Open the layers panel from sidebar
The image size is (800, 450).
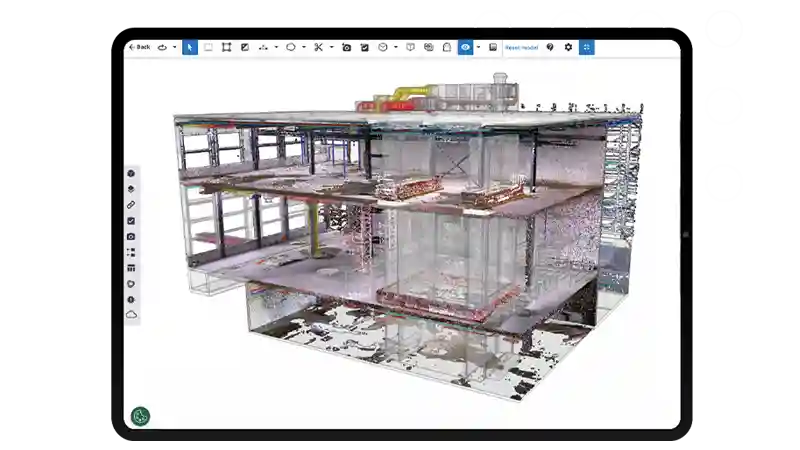tap(131, 188)
